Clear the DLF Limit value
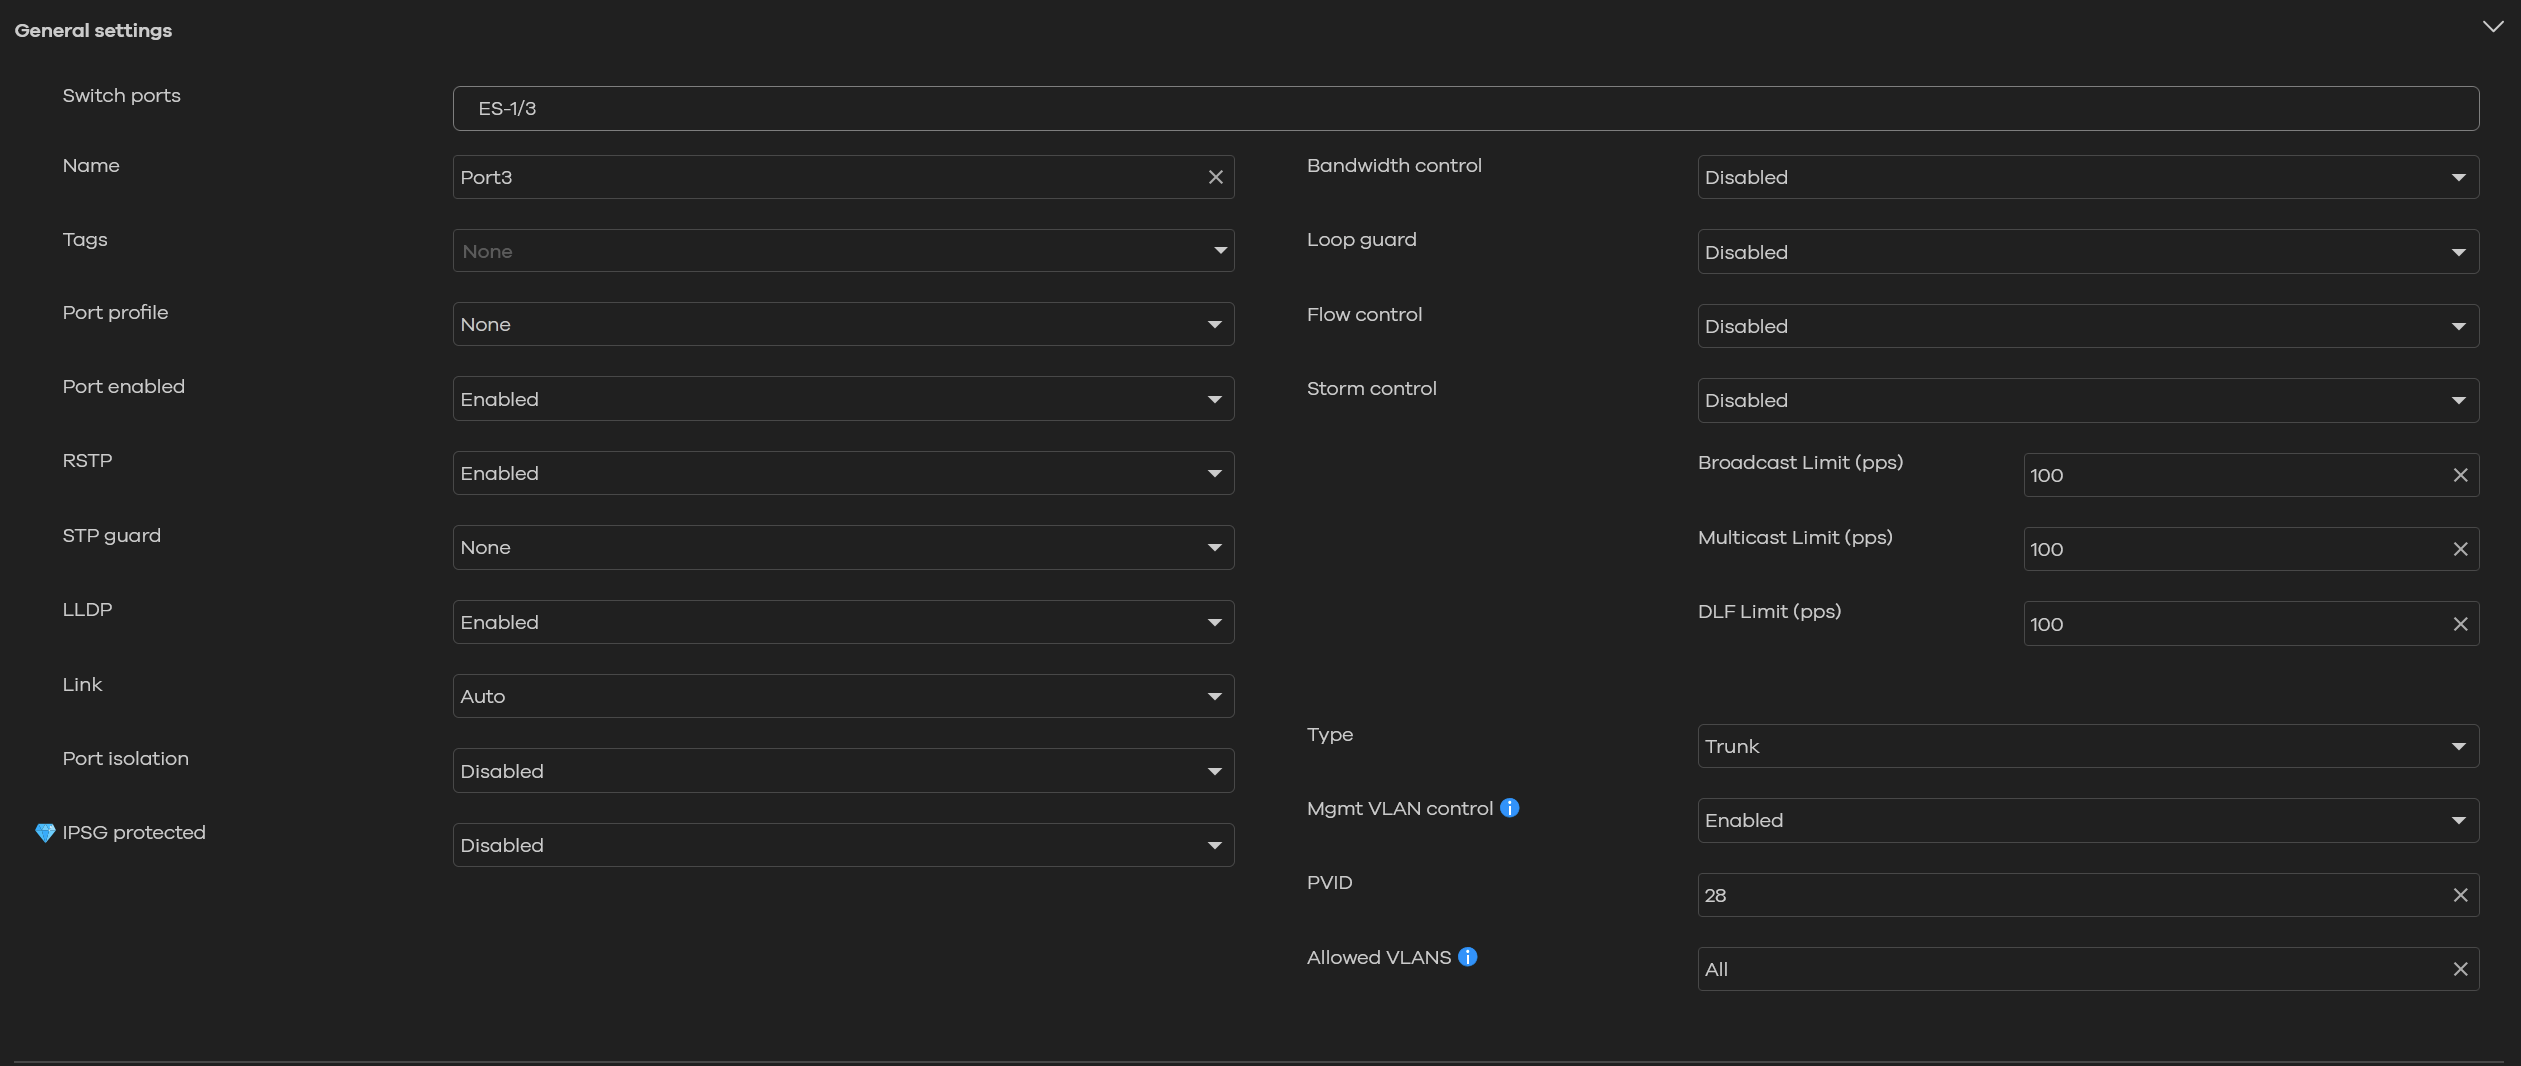The image size is (2521, 1066). (x=2460, y=624)
